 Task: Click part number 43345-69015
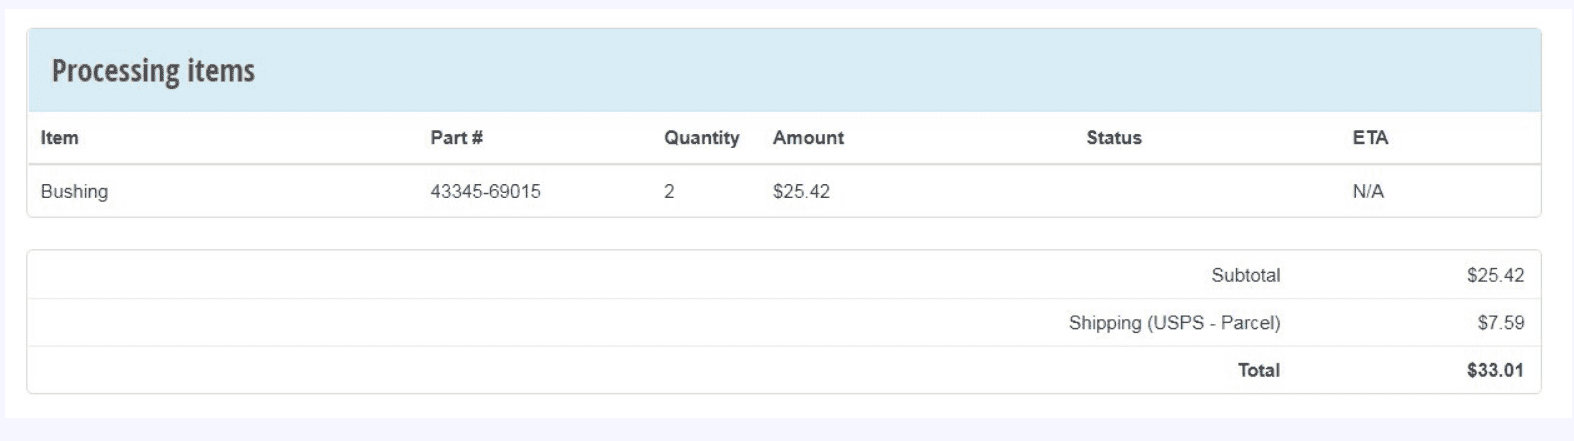485,191
